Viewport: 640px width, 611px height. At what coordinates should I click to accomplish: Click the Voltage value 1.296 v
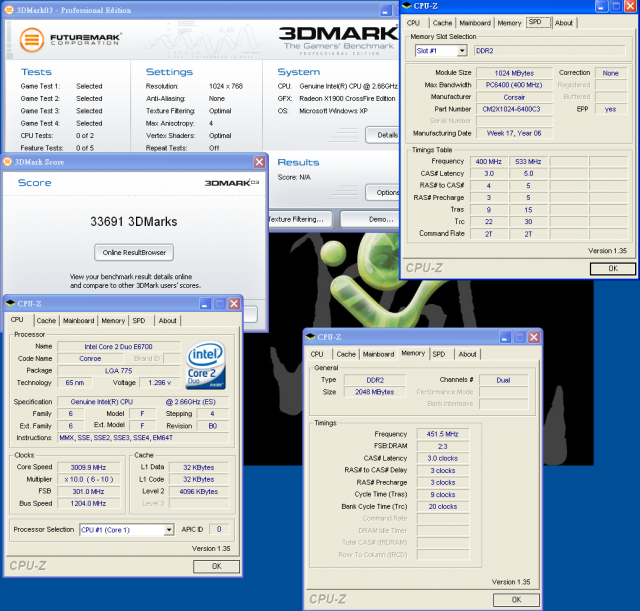point(160,382)
